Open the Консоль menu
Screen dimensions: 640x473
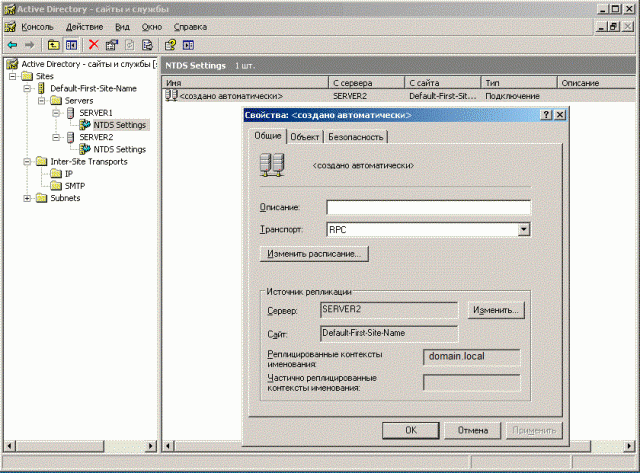click(x=37, y=27)
